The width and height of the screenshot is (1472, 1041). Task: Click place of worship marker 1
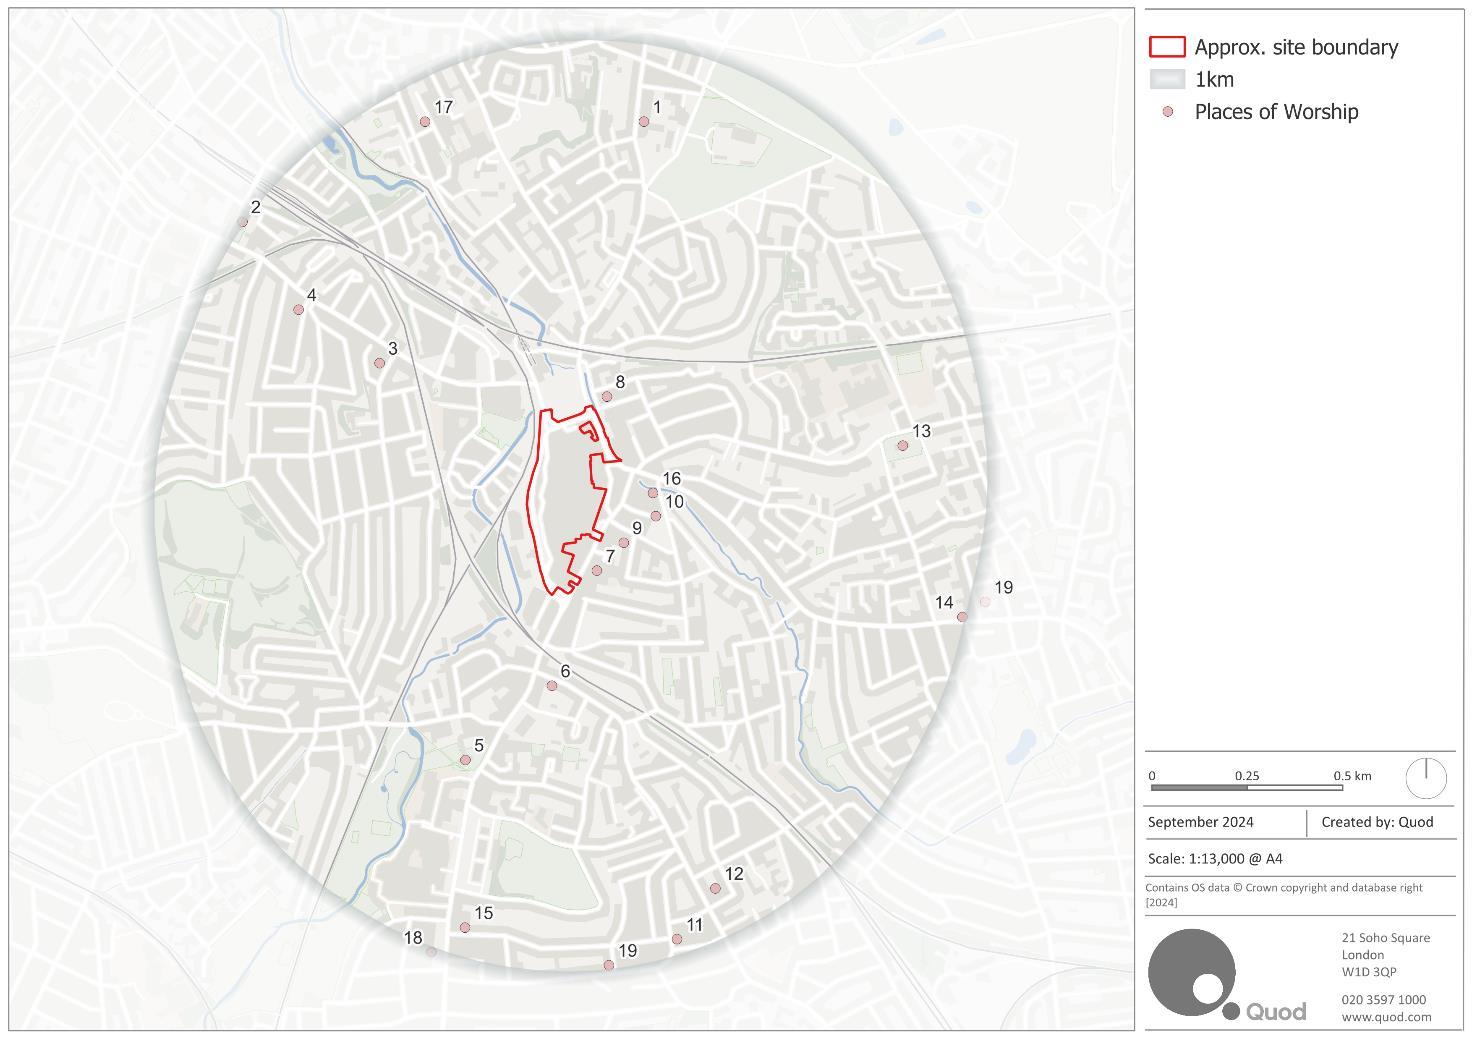[644, 122]
